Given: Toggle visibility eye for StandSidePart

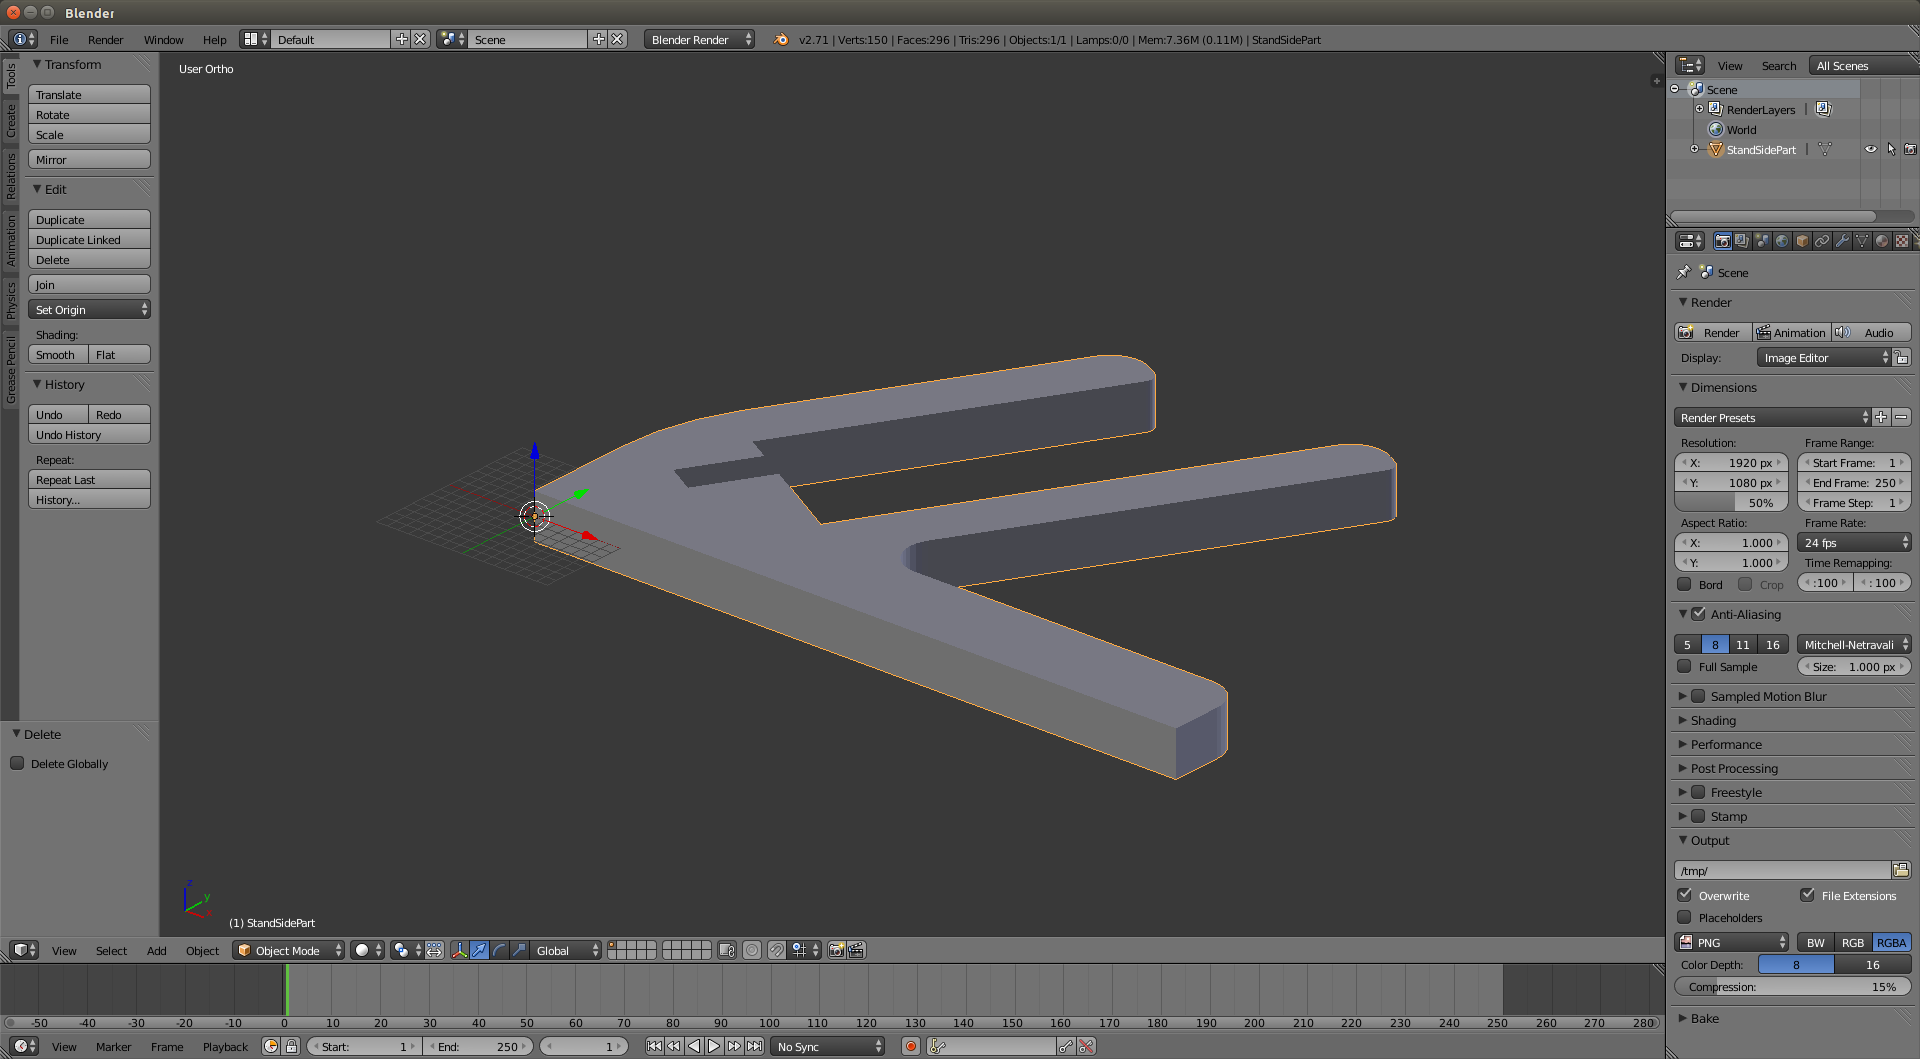Looking at the screenshot, I should pos(1870,149).
